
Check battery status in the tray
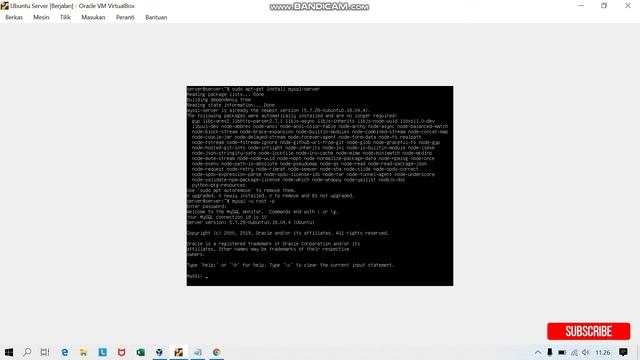pos(562,352)
